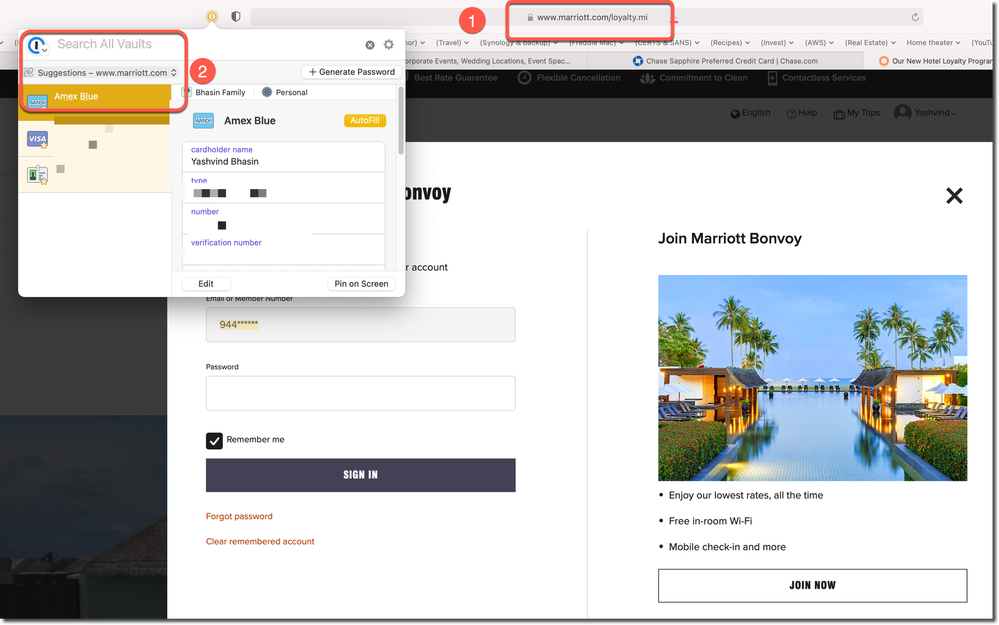Uncheck the Remember me checkbox
999x625 pixels.
(214, 440)
